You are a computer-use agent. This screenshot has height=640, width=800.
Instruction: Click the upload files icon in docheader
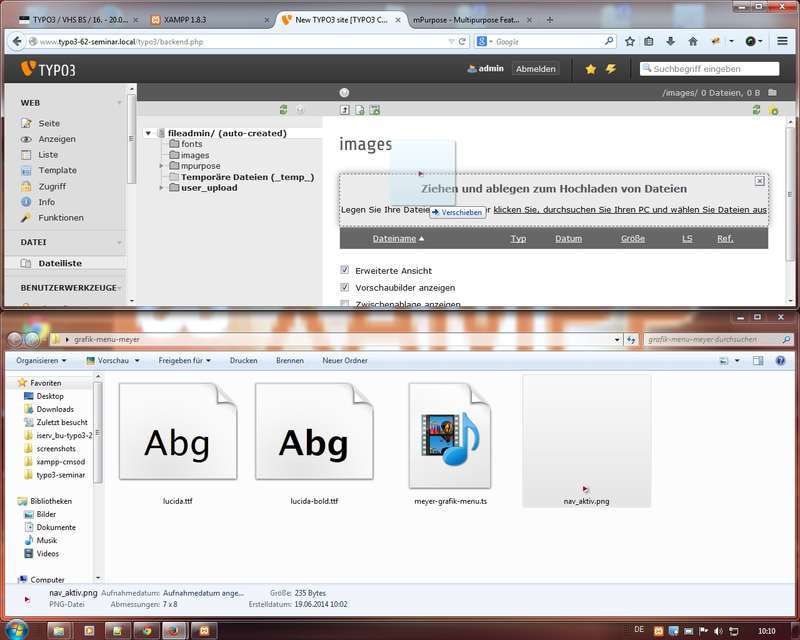click(345, 110)
